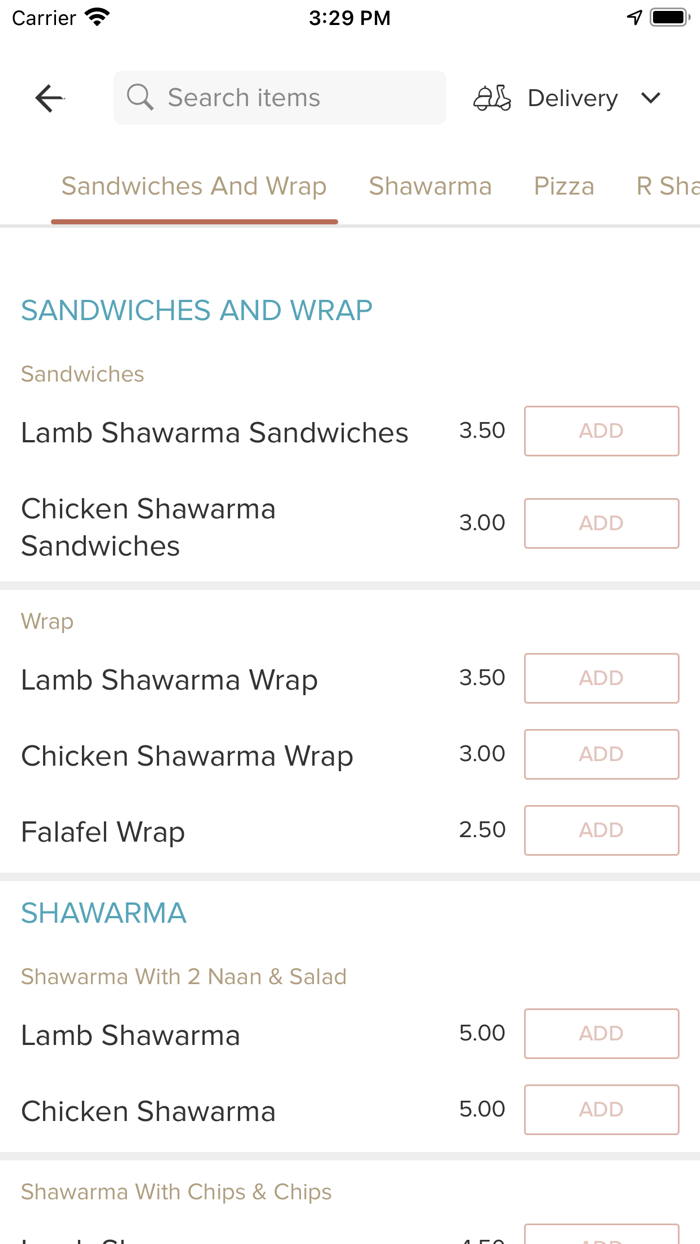The image size is (700, 1244).
Task: Add the Falafel Wrap item
Action: click(x=601, y=830)
